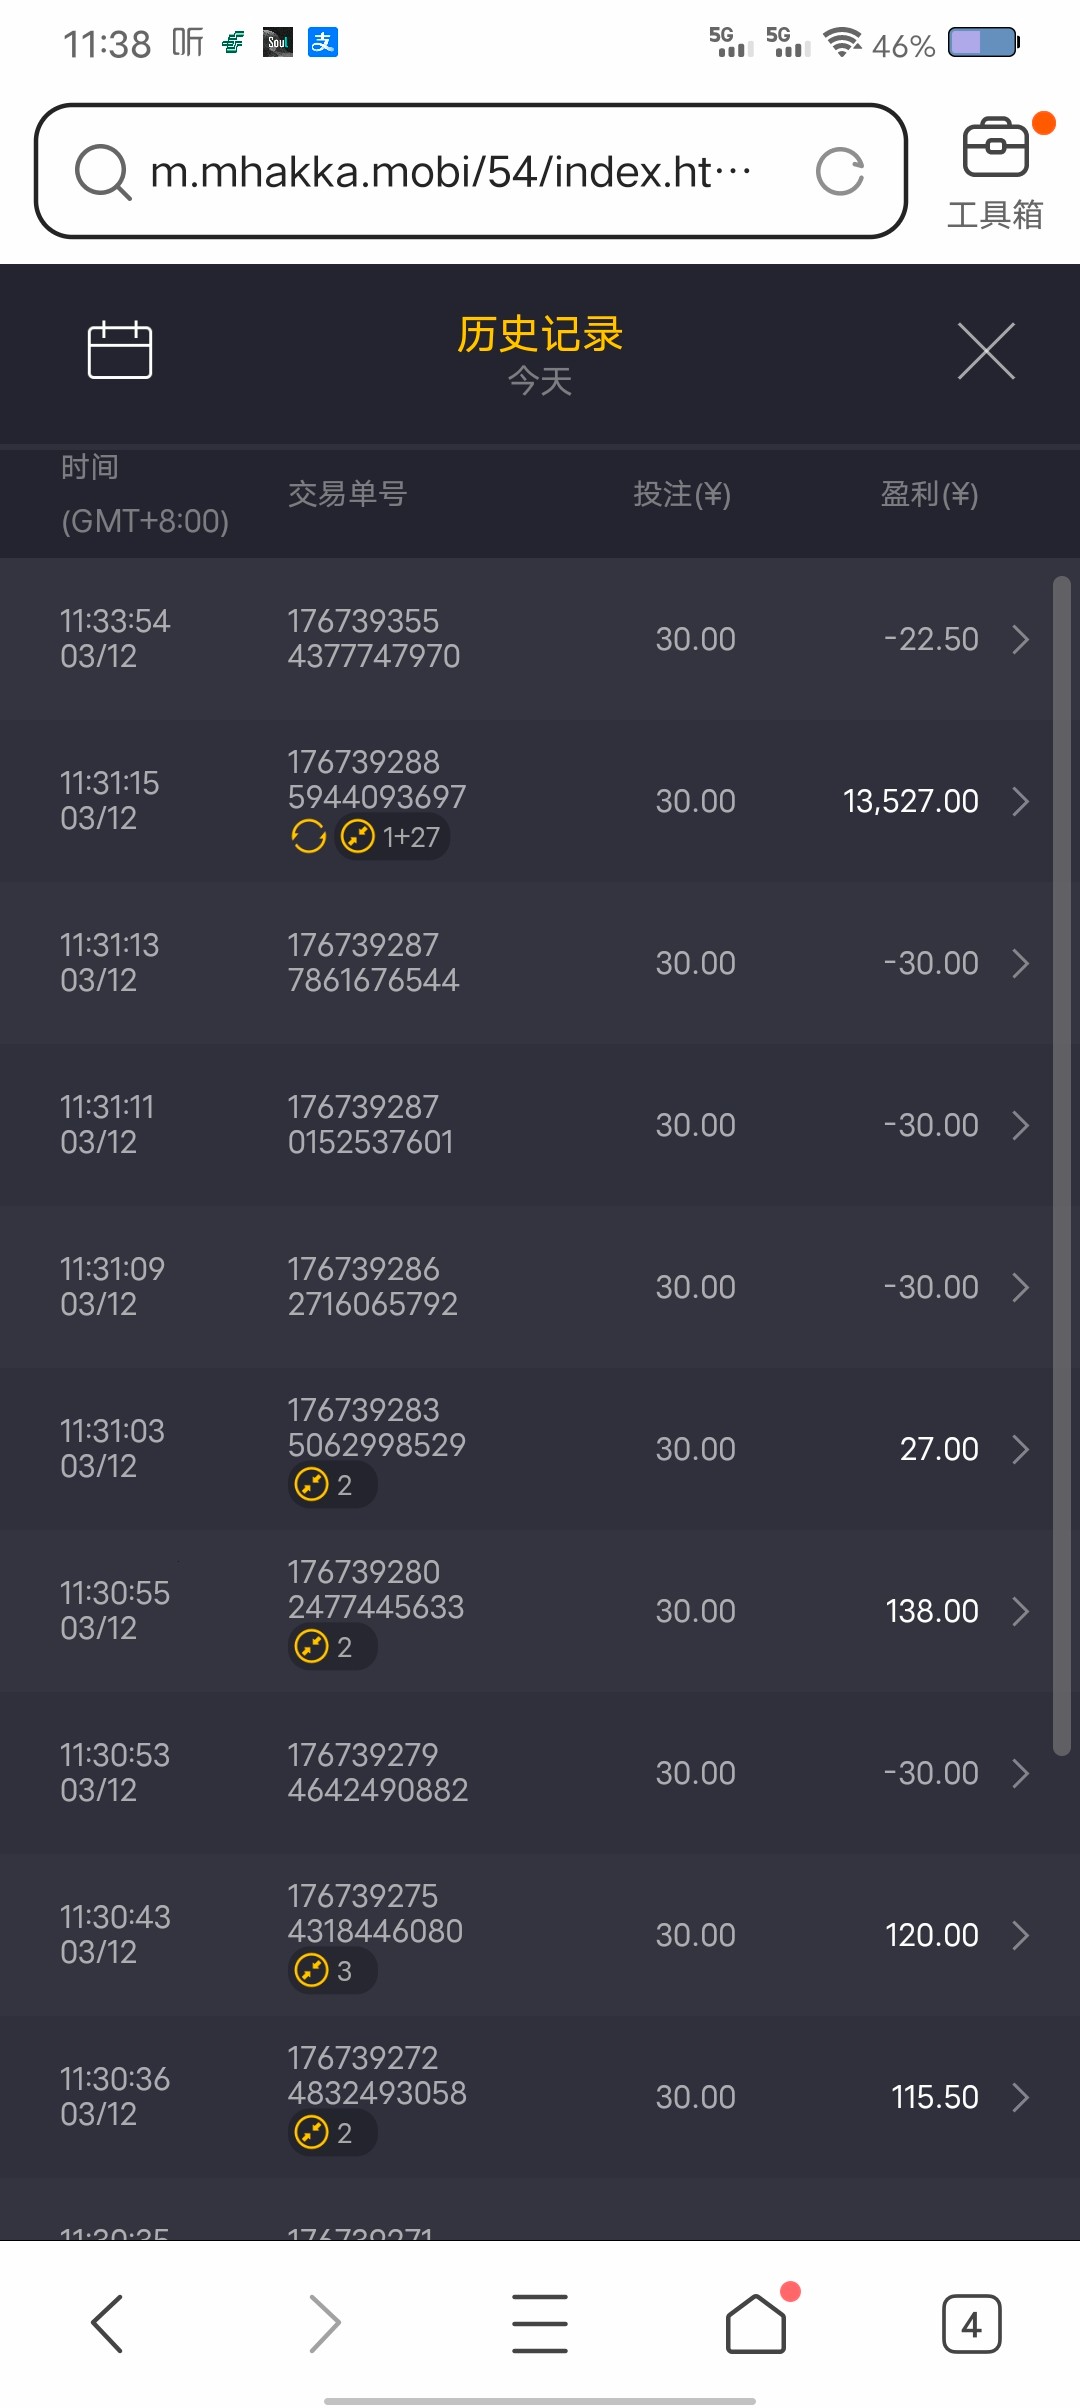Go forward with browser forward arrow
The image size is (1080, 2408).
click(x=324, y=2323)
